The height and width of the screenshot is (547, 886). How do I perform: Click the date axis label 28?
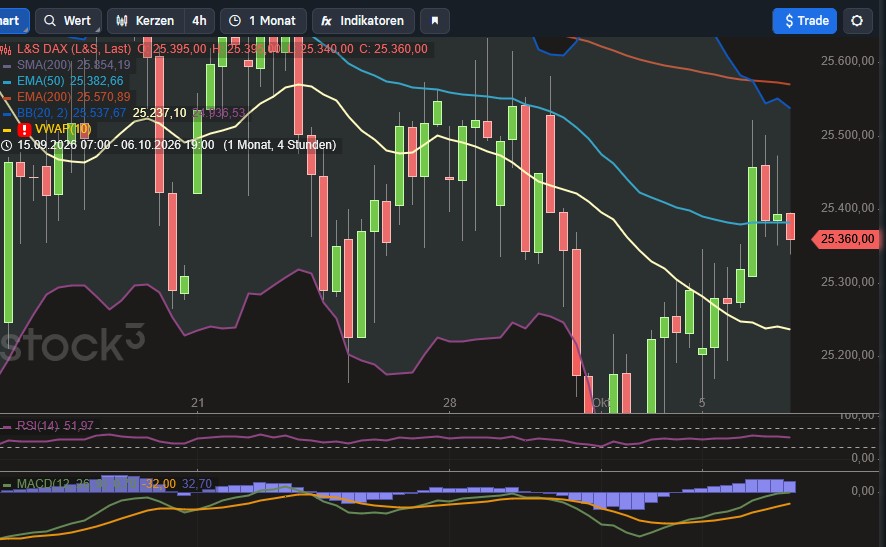(x=449, y=403)
